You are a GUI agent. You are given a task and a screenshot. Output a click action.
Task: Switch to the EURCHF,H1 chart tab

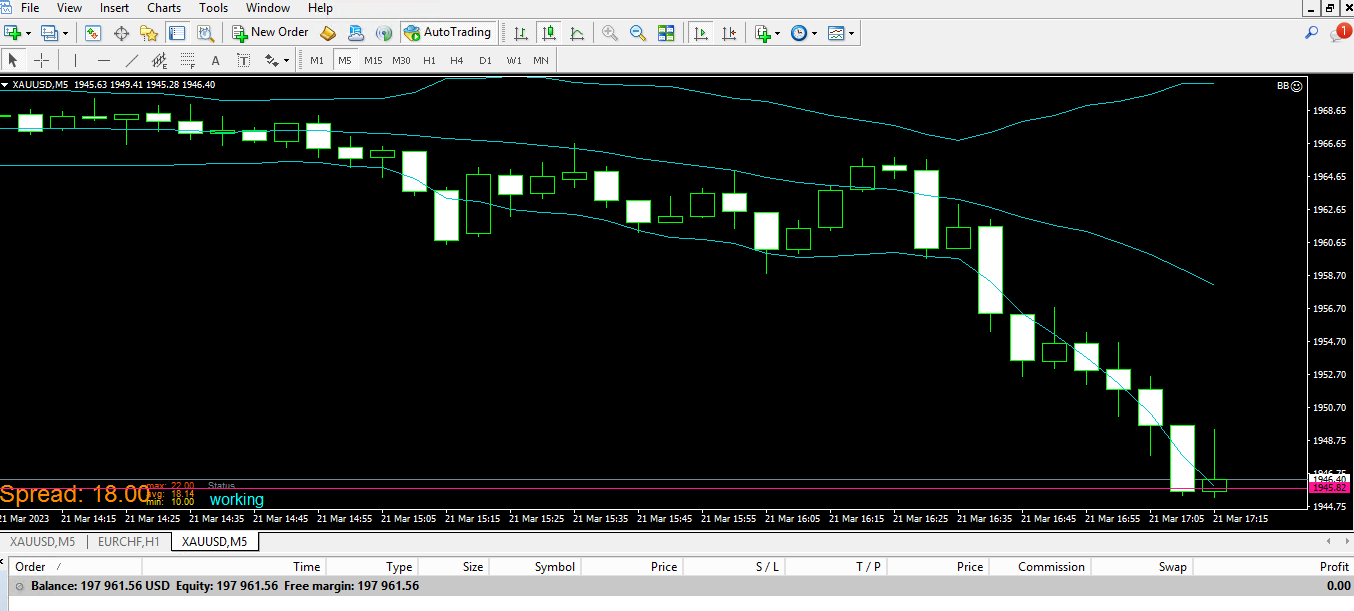tap(129, 542)
